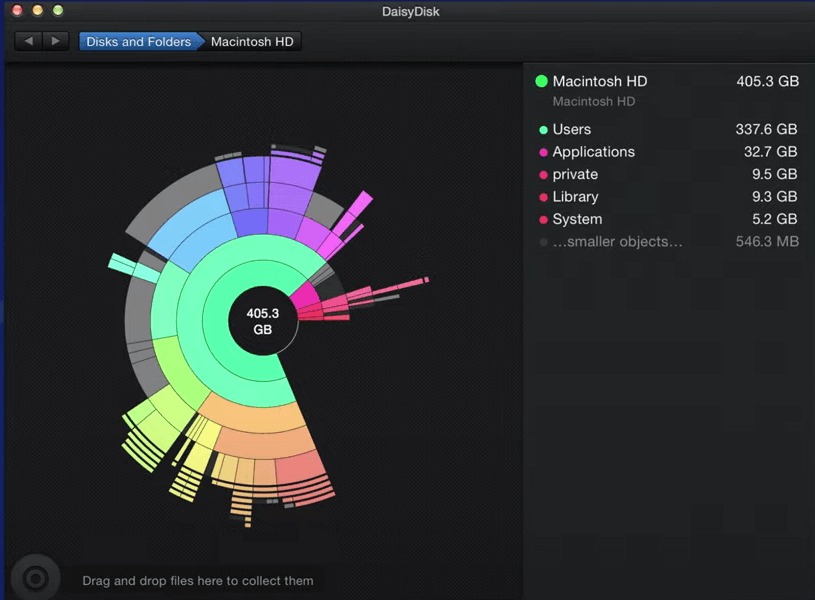Click the 405.3 GB total in sidebar
Viewport: 815px width, 600px height.
pos(767,81)
